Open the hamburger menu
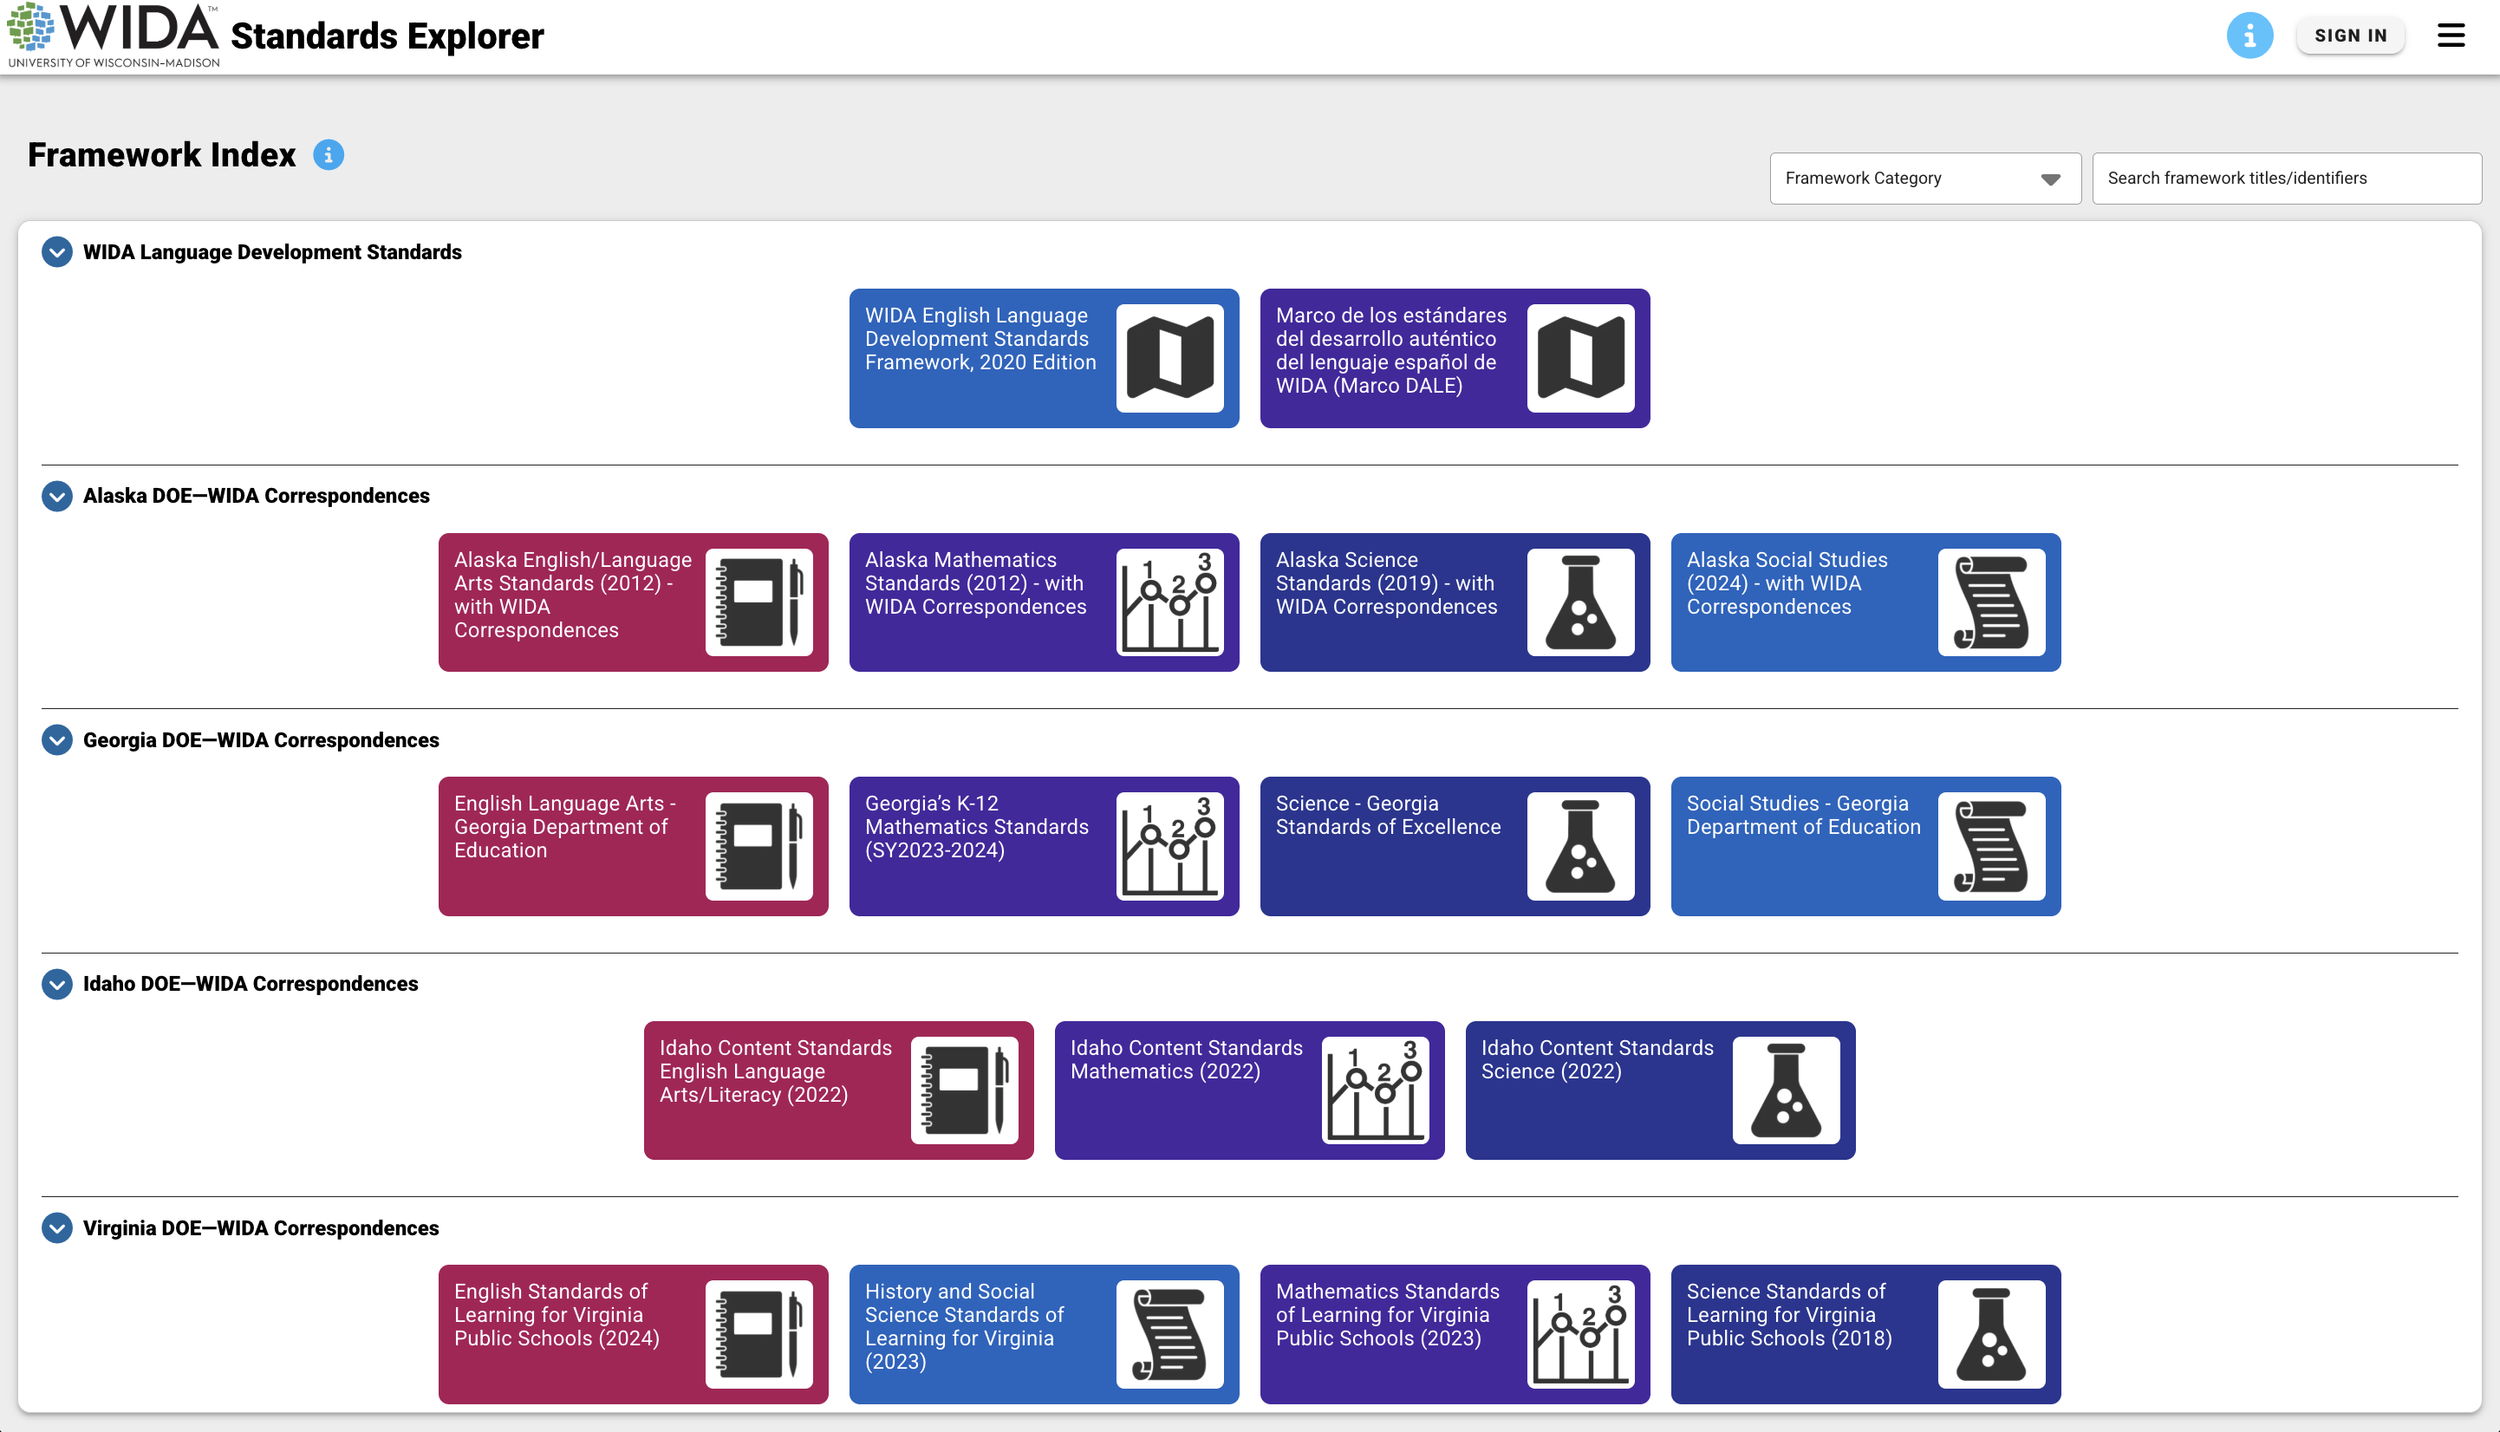 tap(2451, 36)
